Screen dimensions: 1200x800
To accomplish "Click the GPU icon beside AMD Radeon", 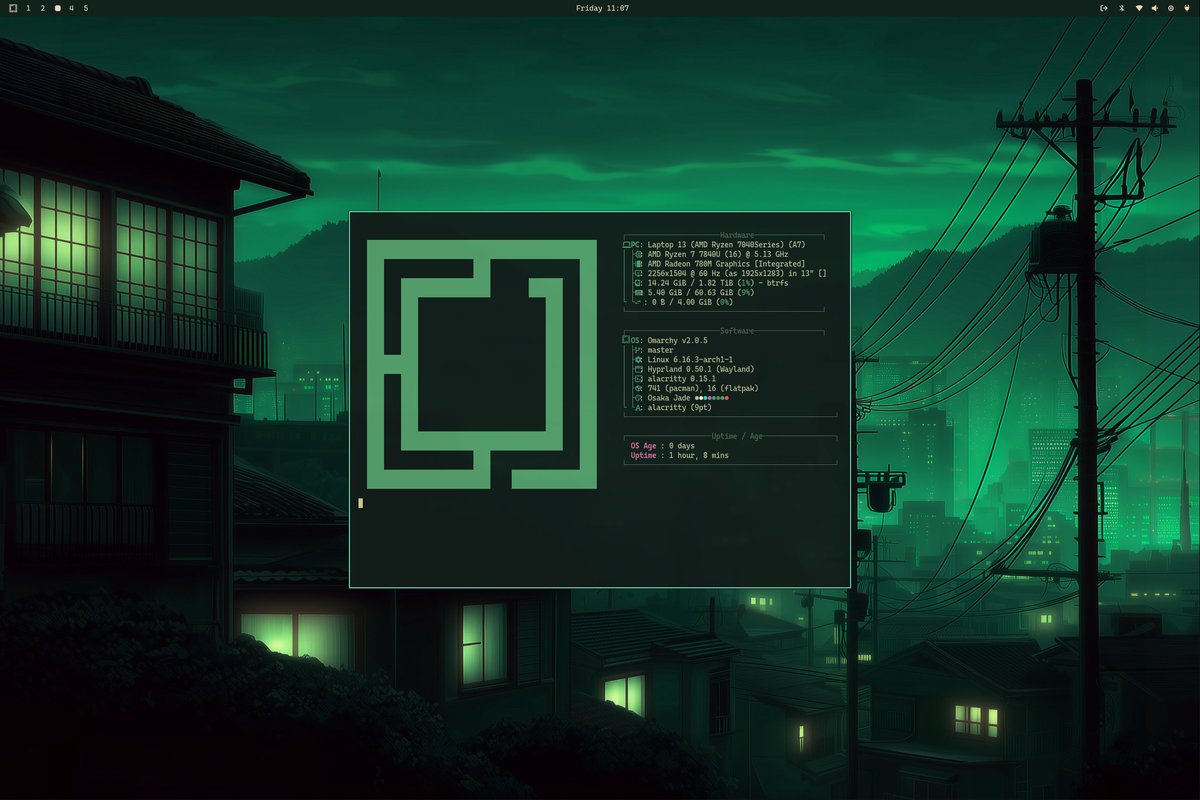I will 639,264.
